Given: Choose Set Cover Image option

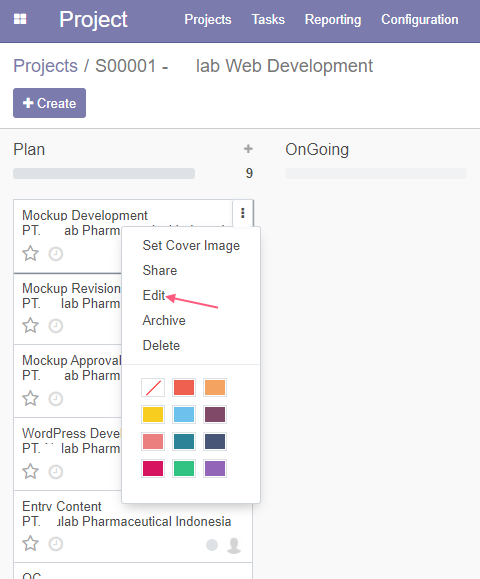Looking at the screenshot, I should click(x=191, y=246).
